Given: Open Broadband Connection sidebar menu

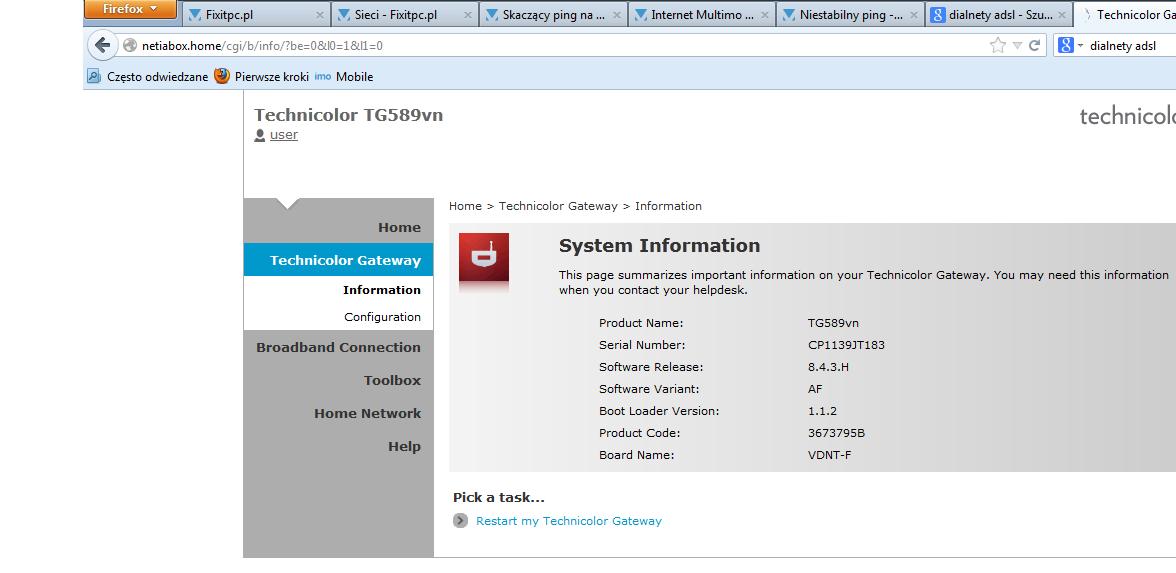Looking at the screenshot, I should (x=338, y=347).
